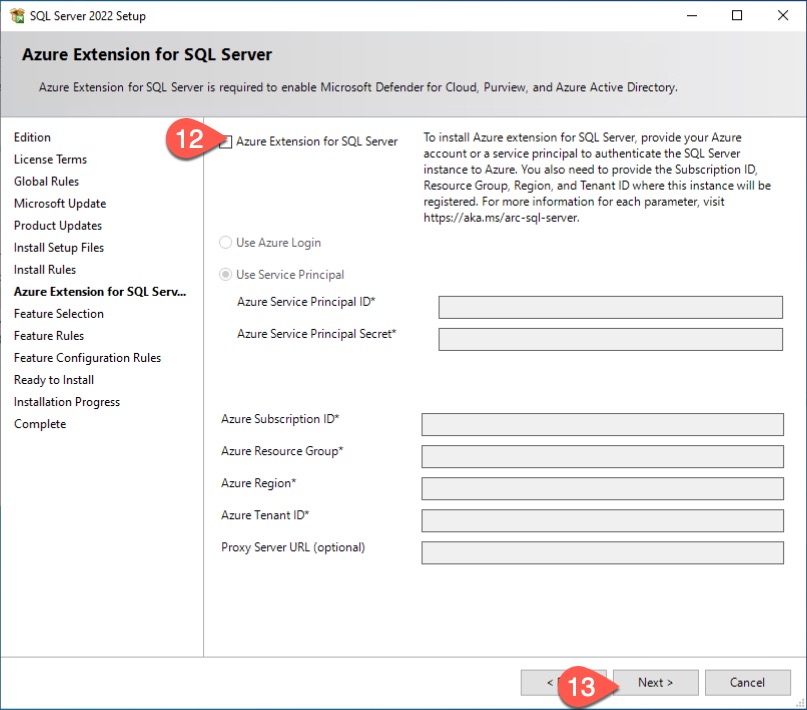Select the Azure Resource Group text field
This screenshot has height=710, width=807.
pyautogui.click(x=602, y=456)
